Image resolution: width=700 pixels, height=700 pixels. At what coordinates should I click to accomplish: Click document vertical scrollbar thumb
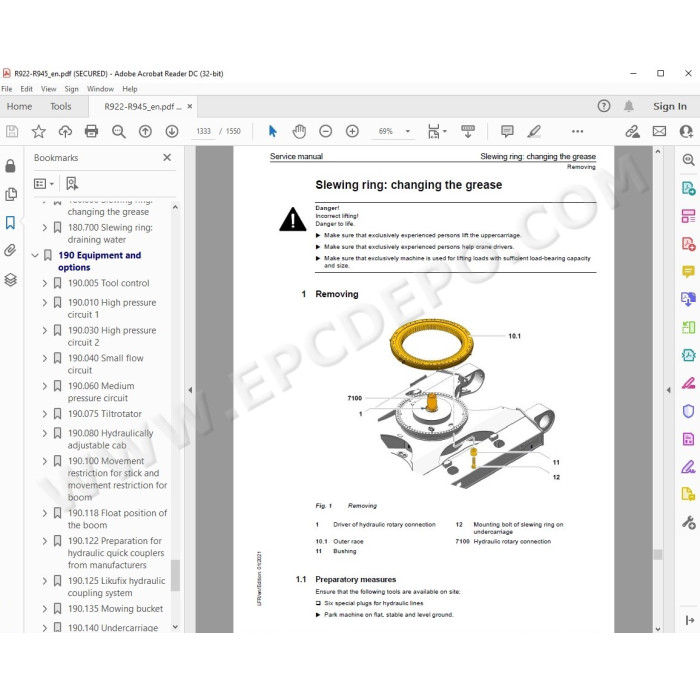(658, 554)
